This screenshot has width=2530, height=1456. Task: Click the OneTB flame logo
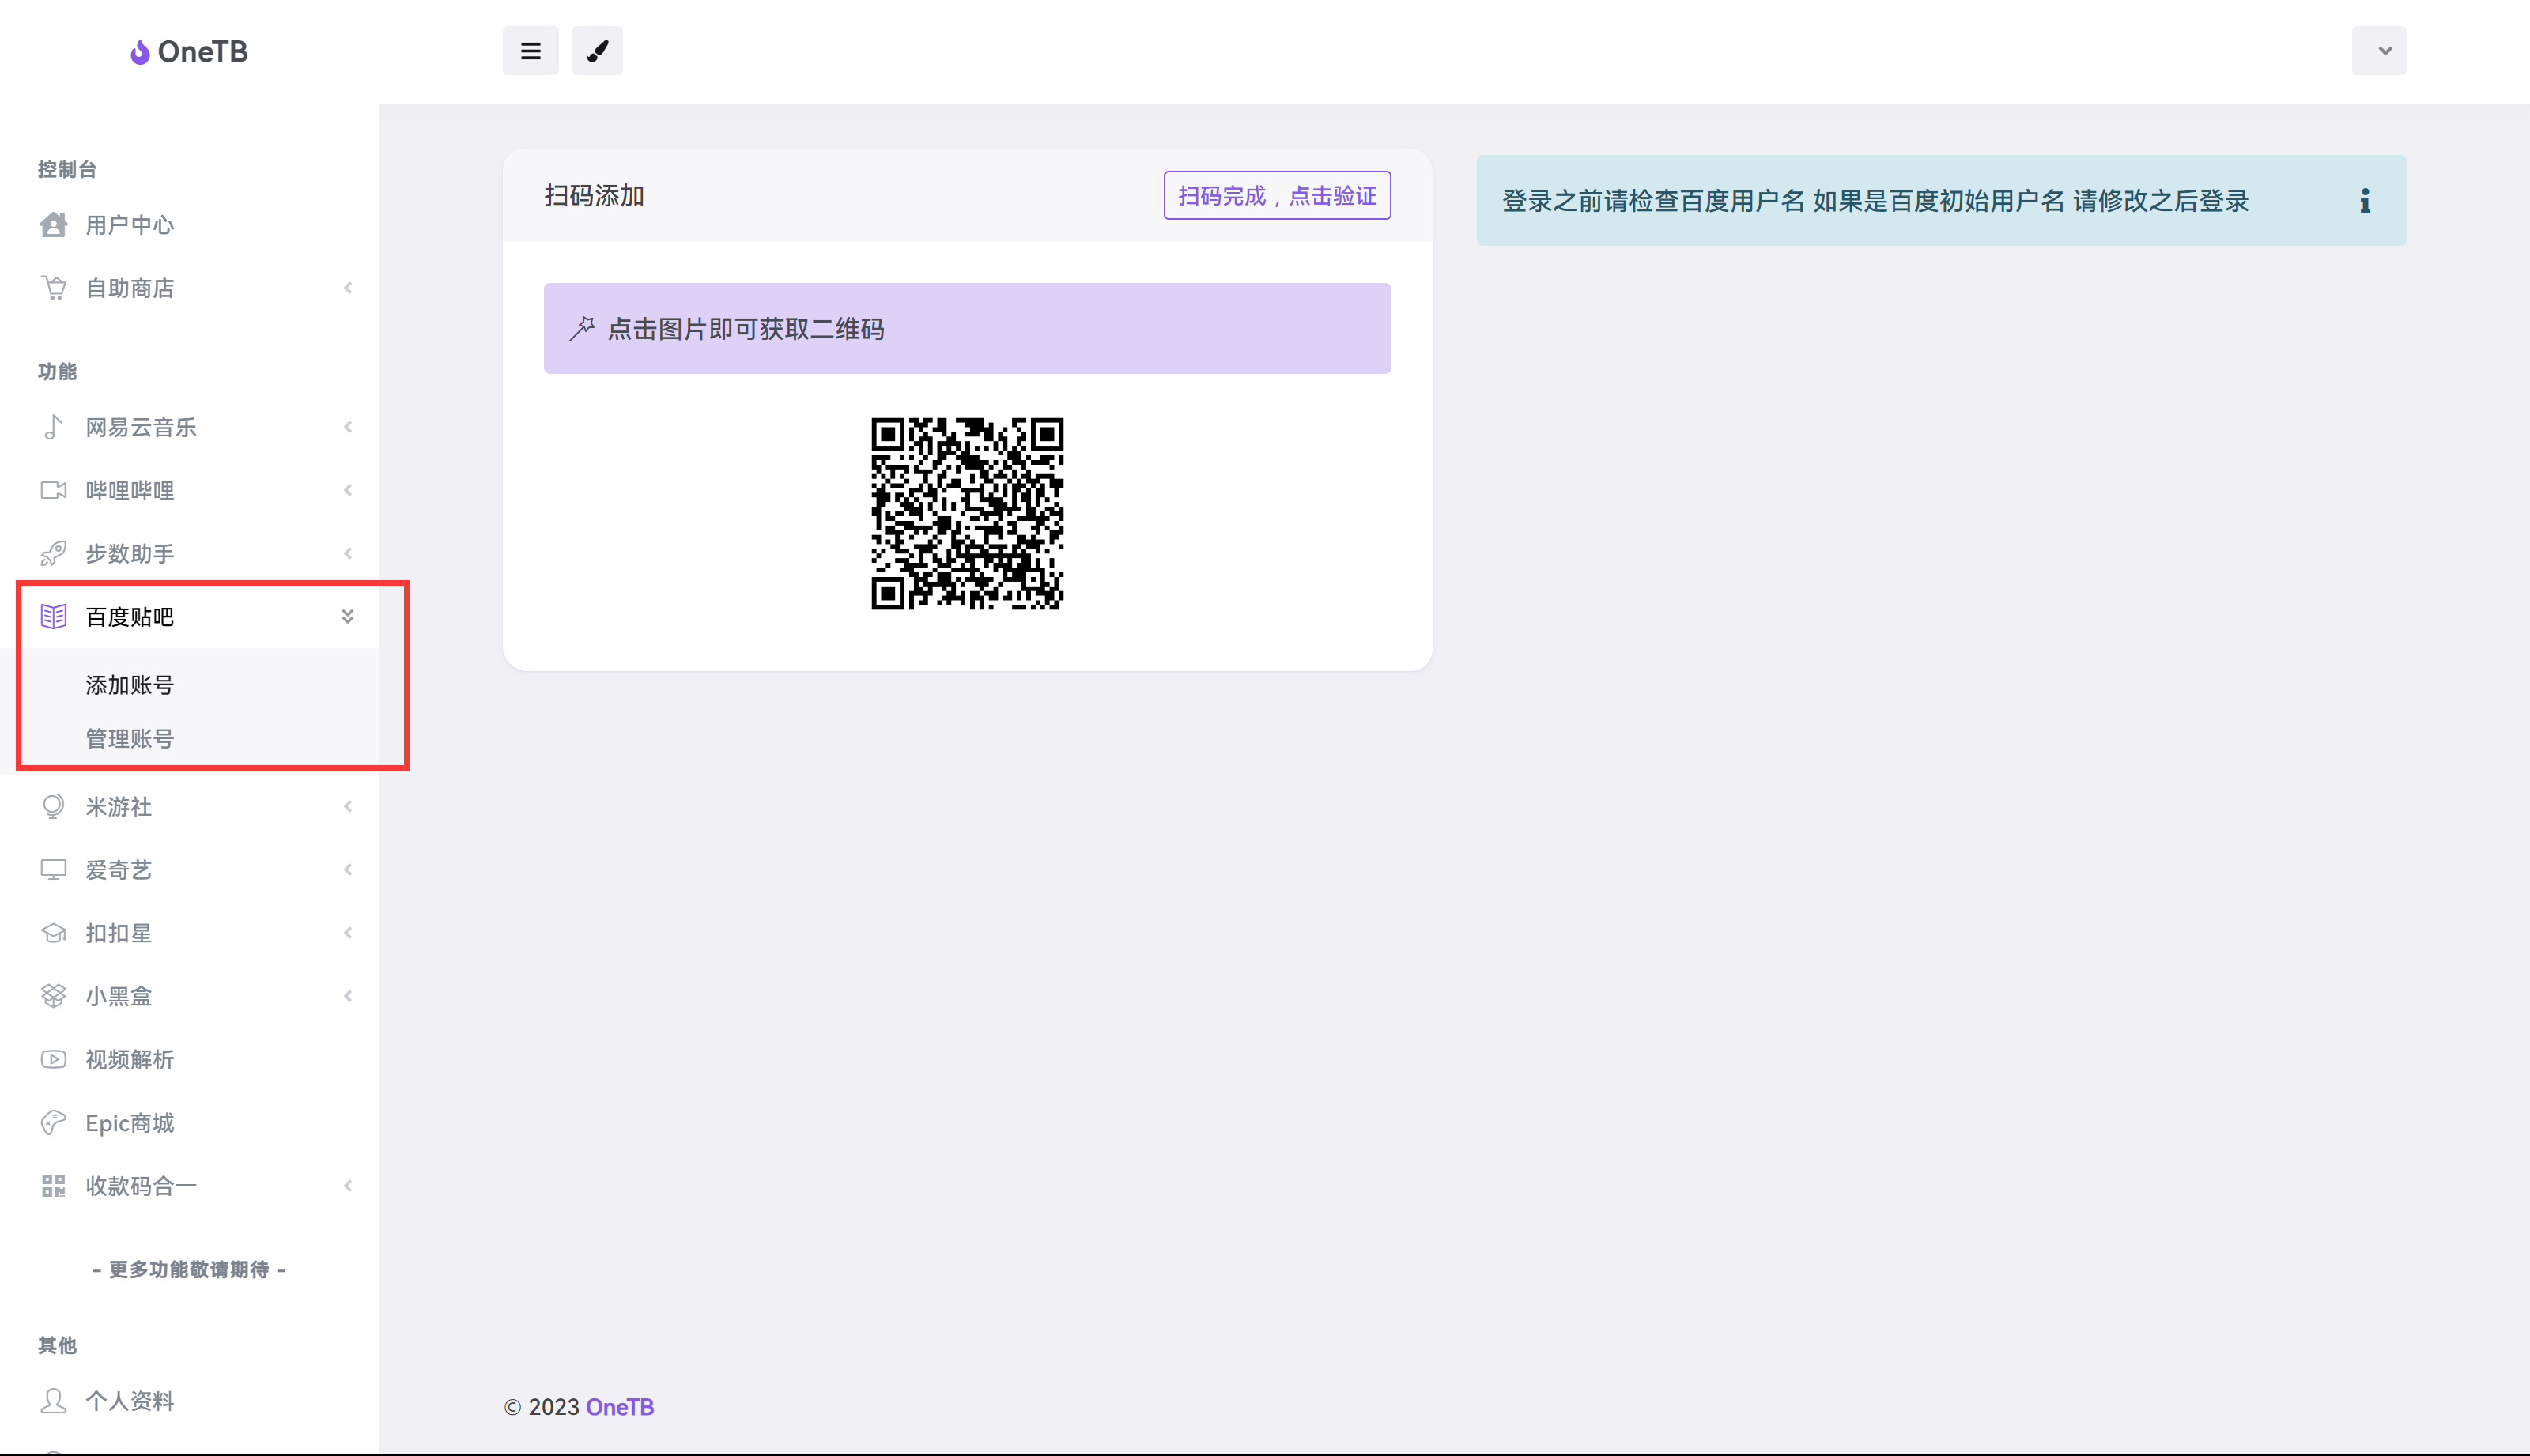point(140,52)
